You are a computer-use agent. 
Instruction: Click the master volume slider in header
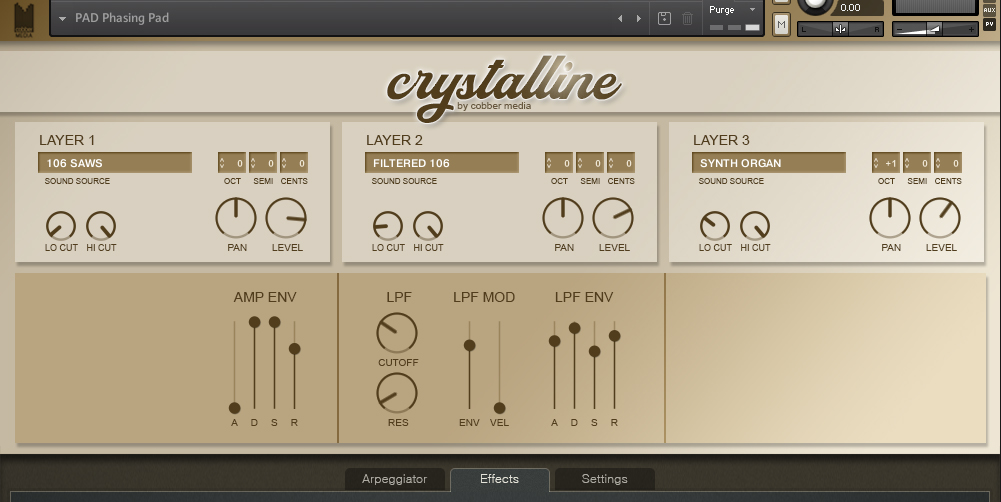point(935,29)
